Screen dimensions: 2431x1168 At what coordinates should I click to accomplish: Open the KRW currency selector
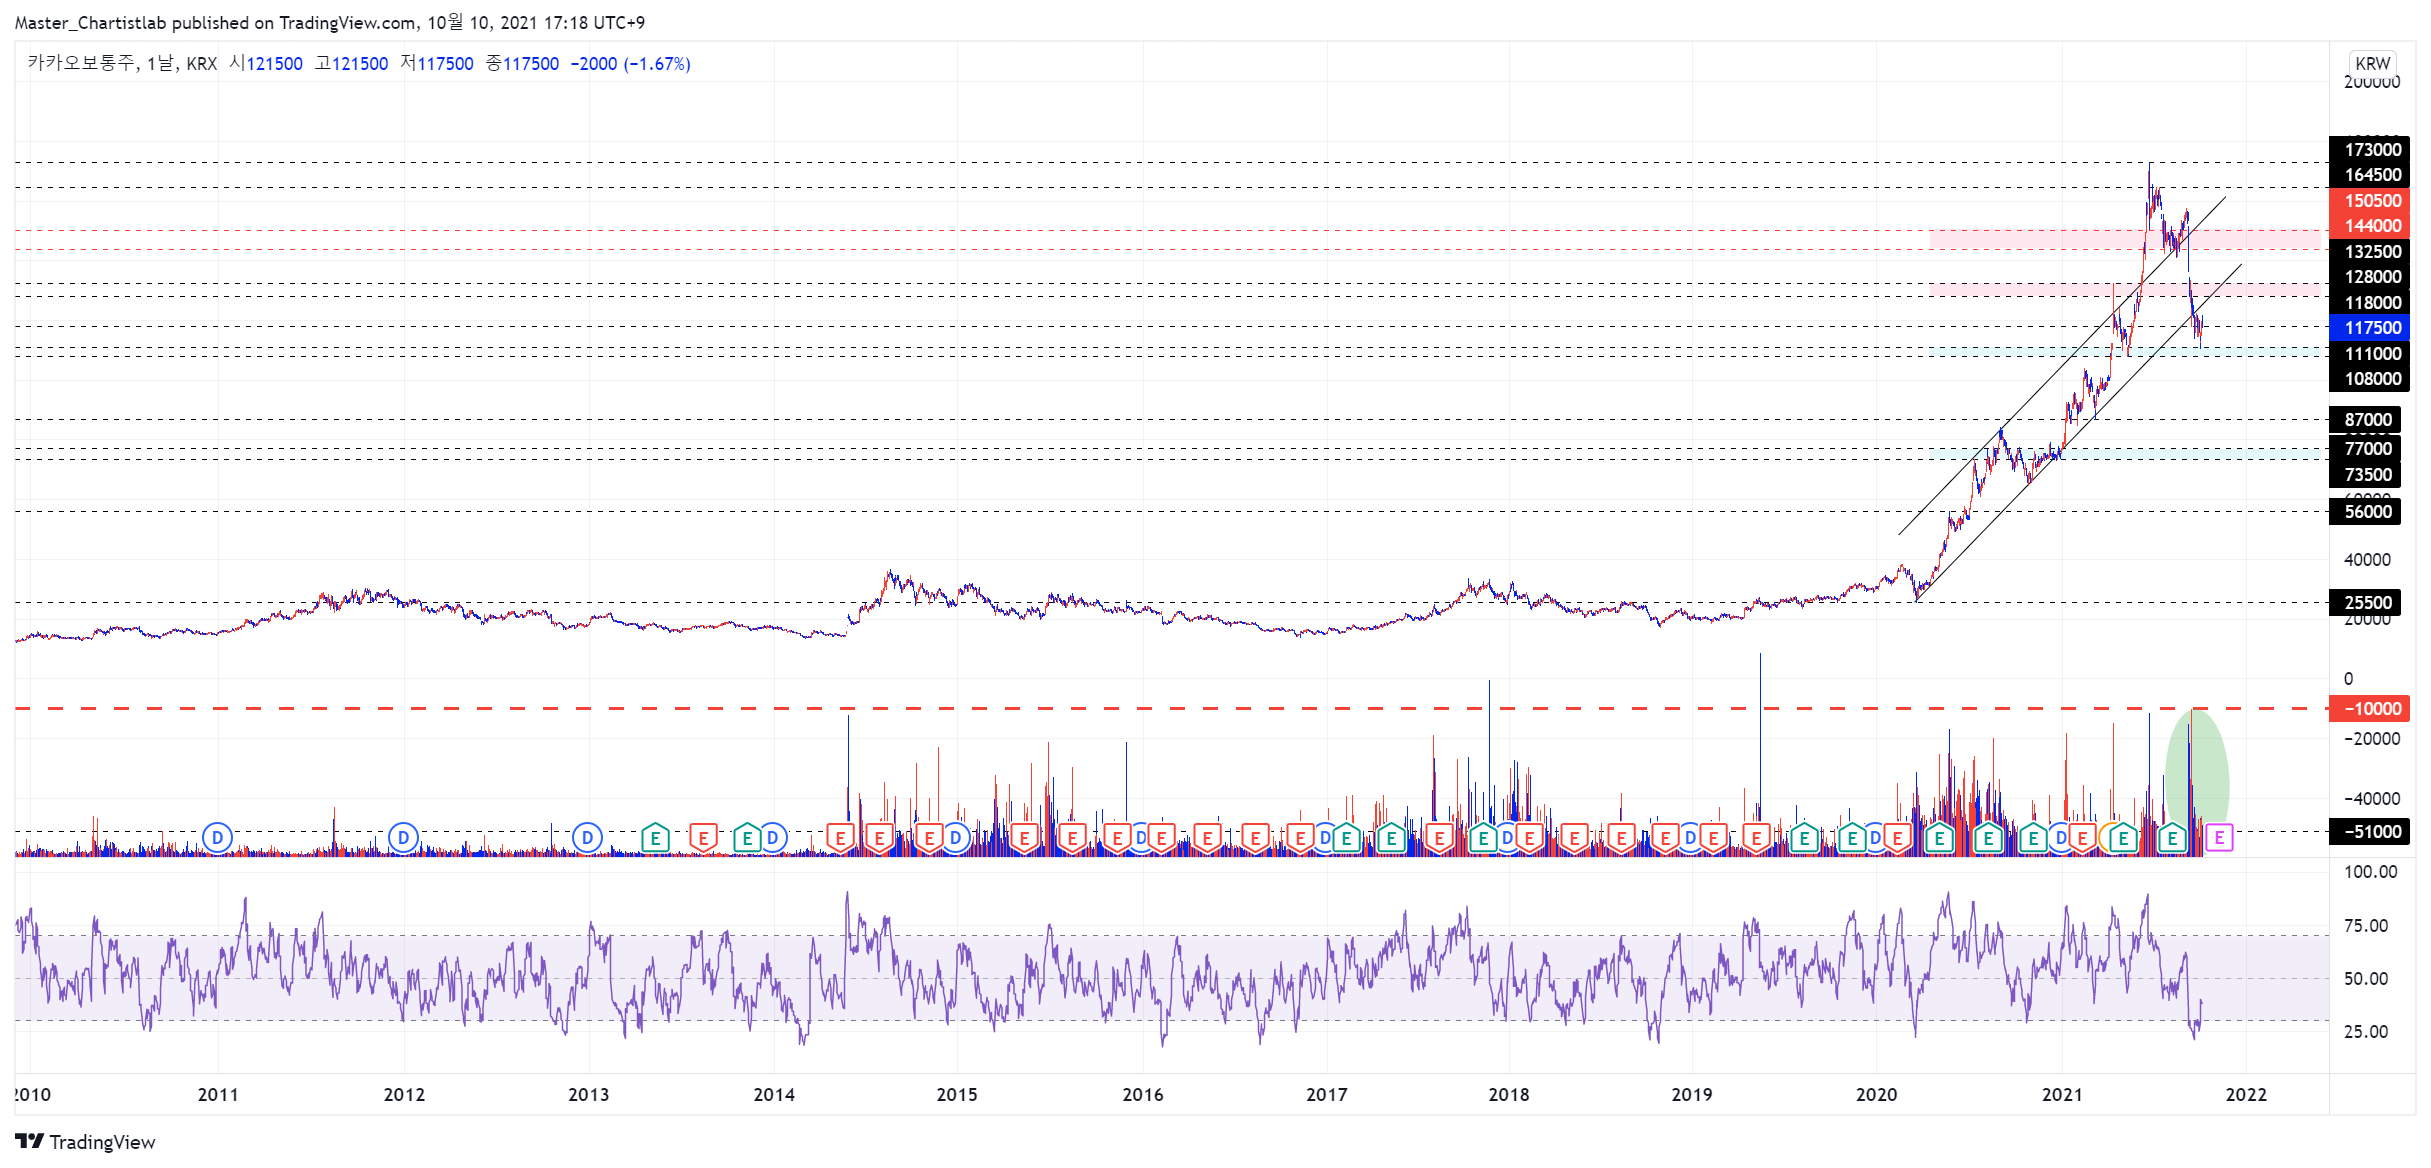tap(2372, 63)
